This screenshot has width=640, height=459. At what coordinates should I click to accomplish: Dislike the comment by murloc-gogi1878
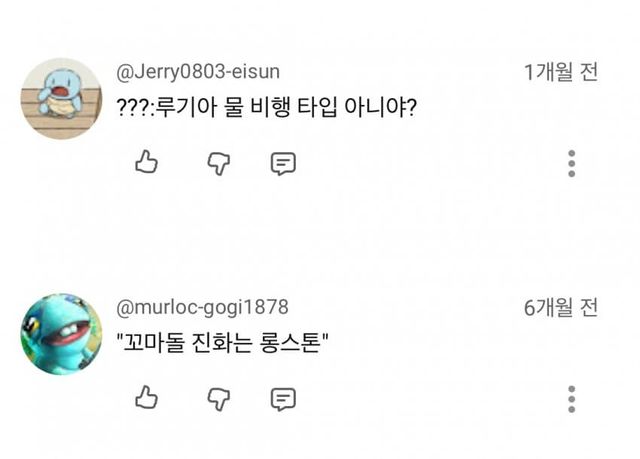[x=216, y=398]
